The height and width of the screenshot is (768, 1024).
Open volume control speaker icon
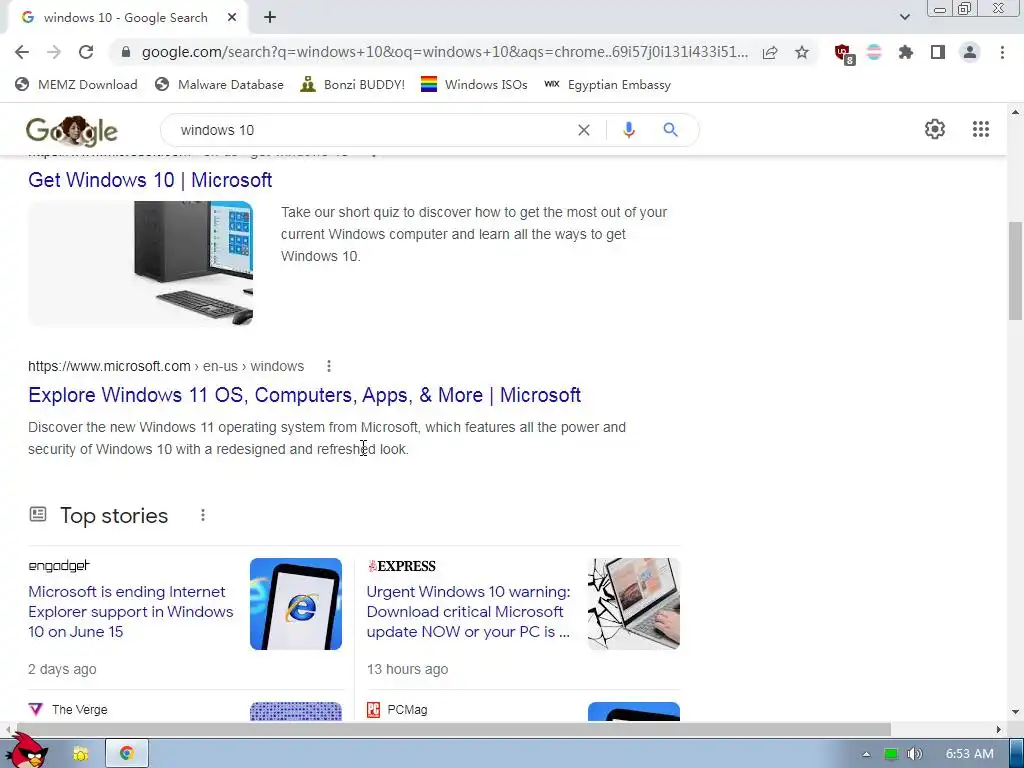click(x=914, y=754)
